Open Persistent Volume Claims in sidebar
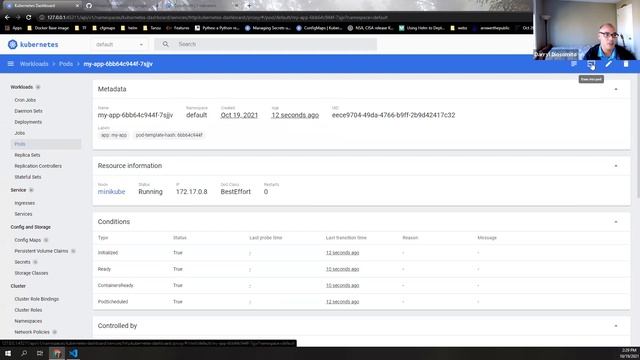Screen dimensions: 640x360 (41, 251)
